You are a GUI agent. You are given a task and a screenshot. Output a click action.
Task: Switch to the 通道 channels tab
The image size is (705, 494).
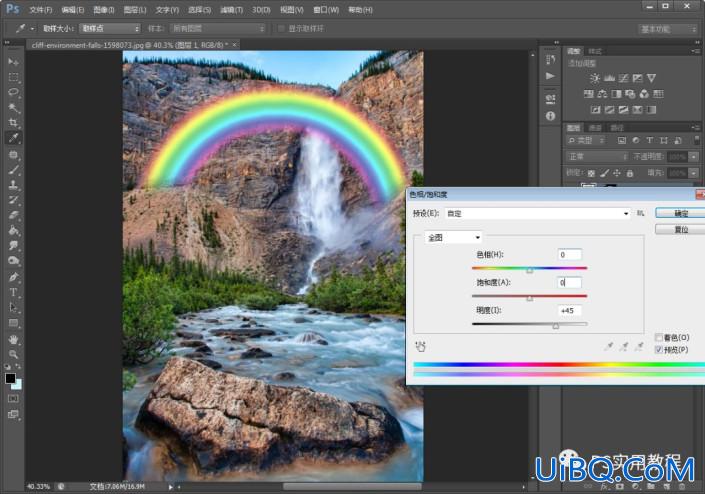coord(595,128)
